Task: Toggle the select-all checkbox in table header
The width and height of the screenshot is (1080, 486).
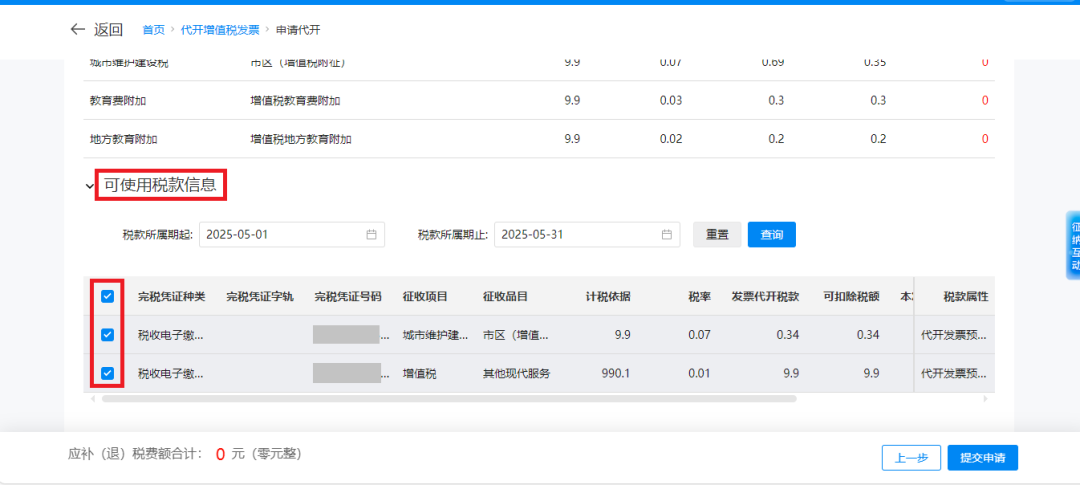Action: (x=107, y=297)
